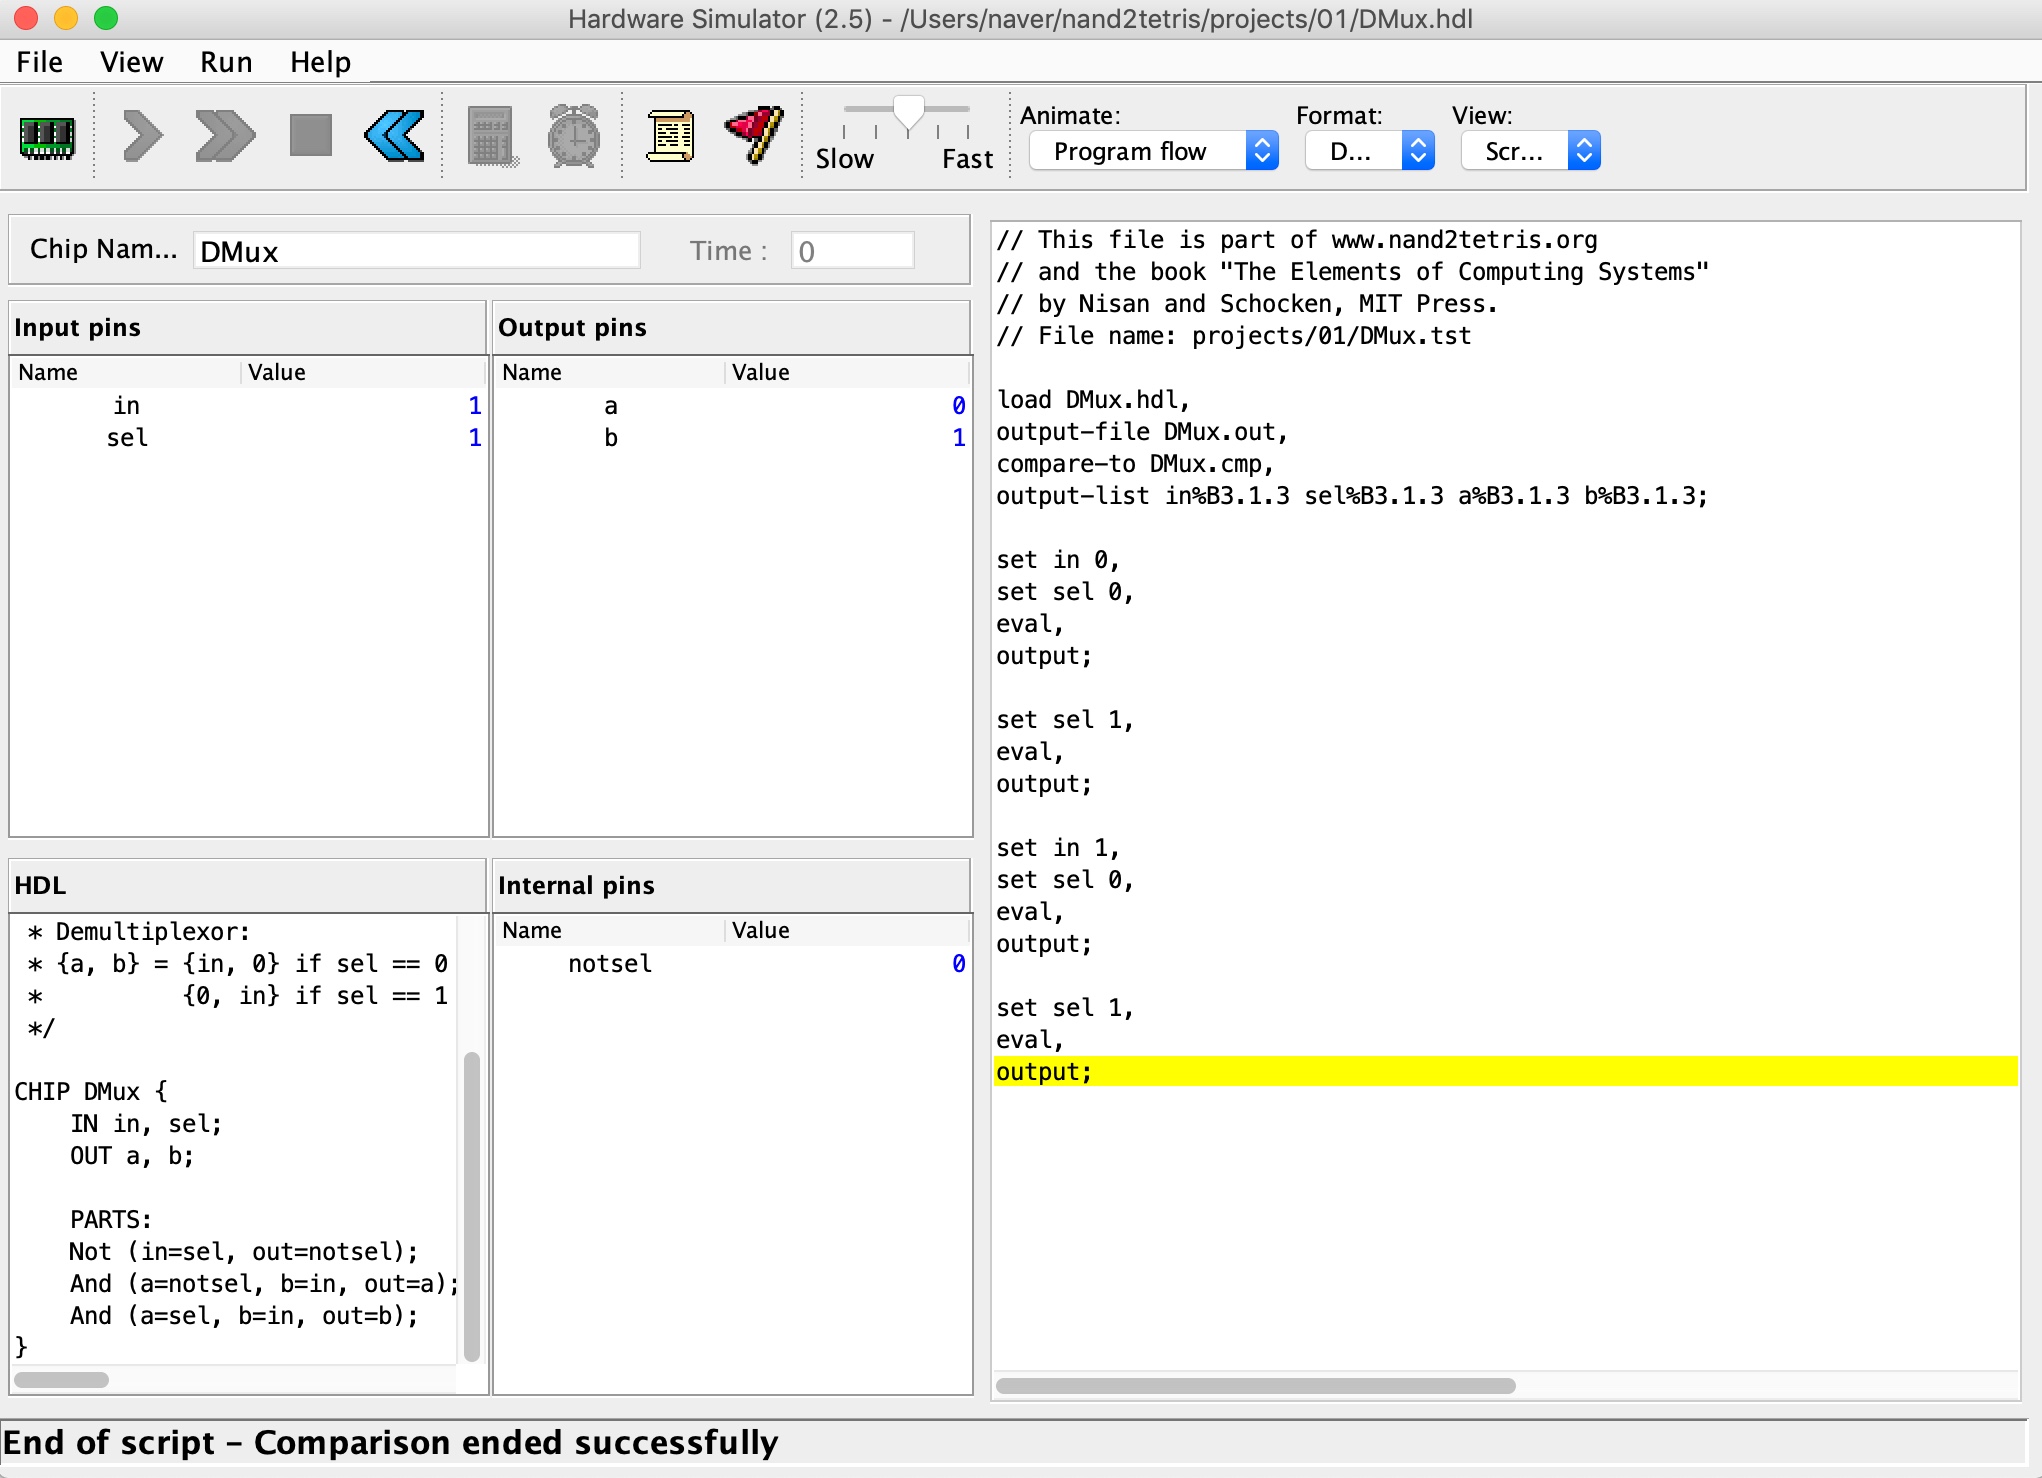Open the File menu

(39, 62)
